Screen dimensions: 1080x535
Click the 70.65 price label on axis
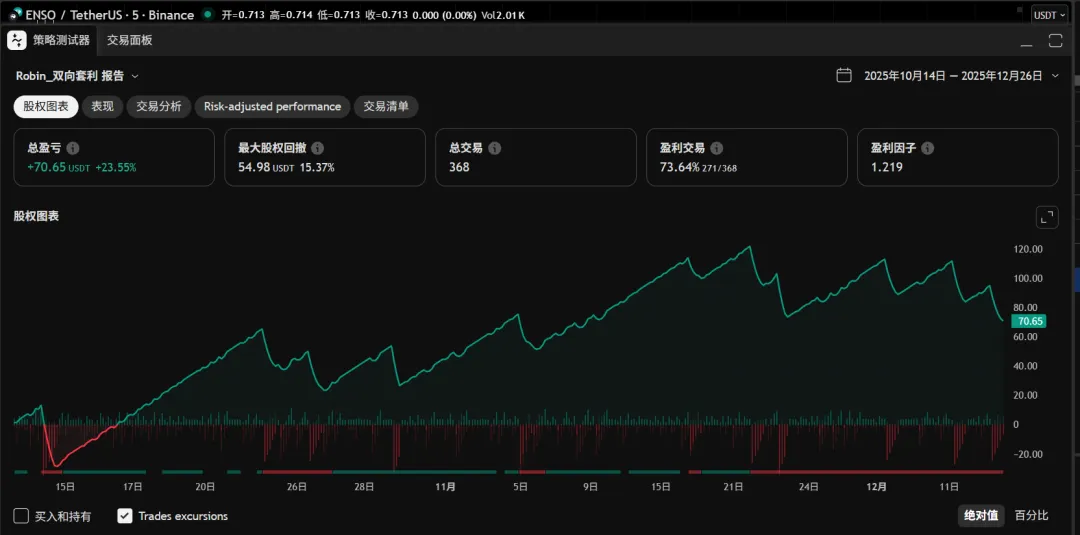[x=1029, y=321]
